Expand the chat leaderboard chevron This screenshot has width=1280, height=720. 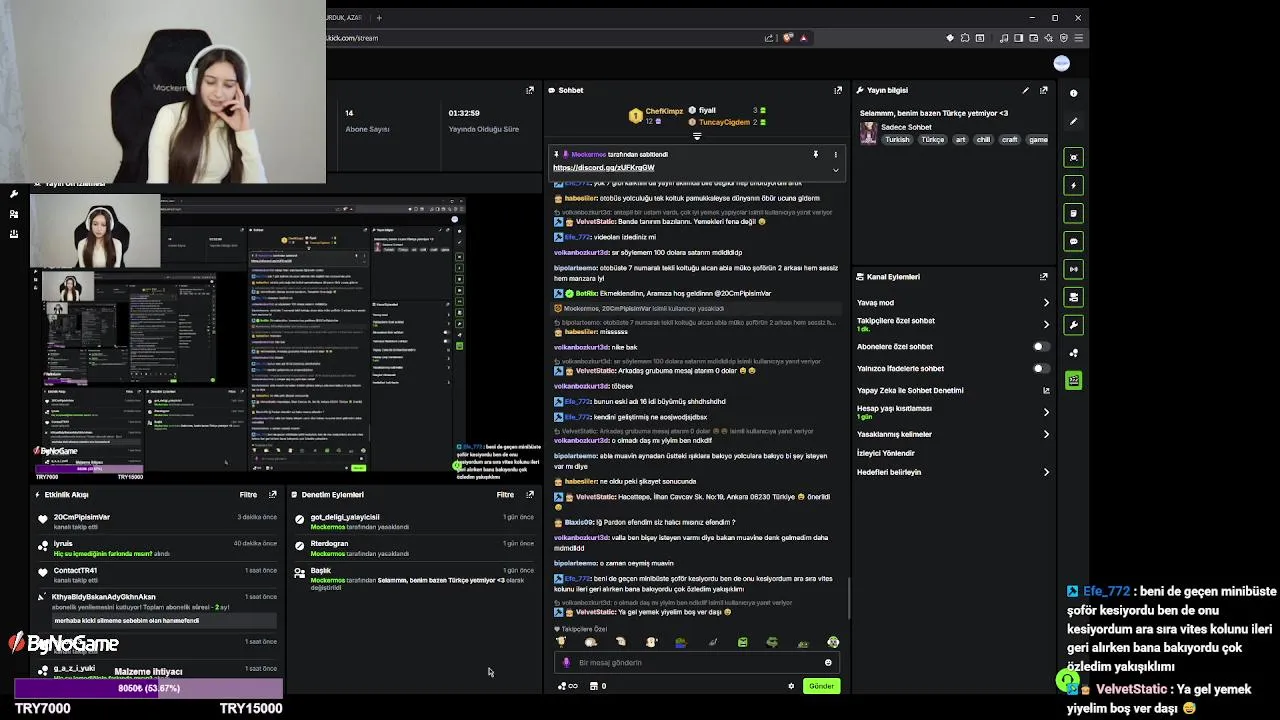coord(697,136)
